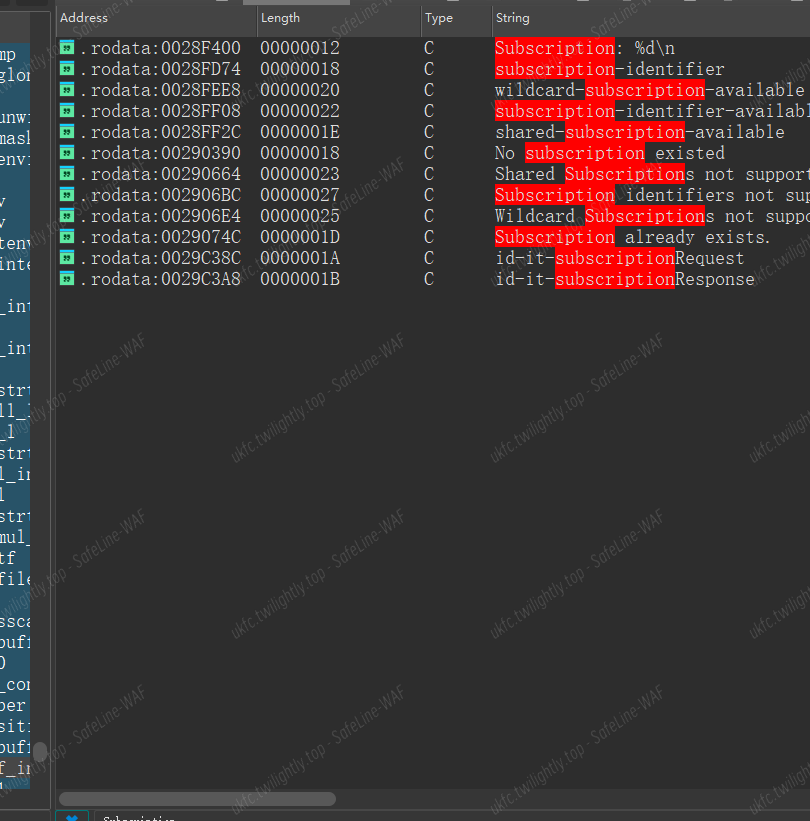
Task: Click string icon beside .rodata:0028FD74
Action: tap(67, 69)
